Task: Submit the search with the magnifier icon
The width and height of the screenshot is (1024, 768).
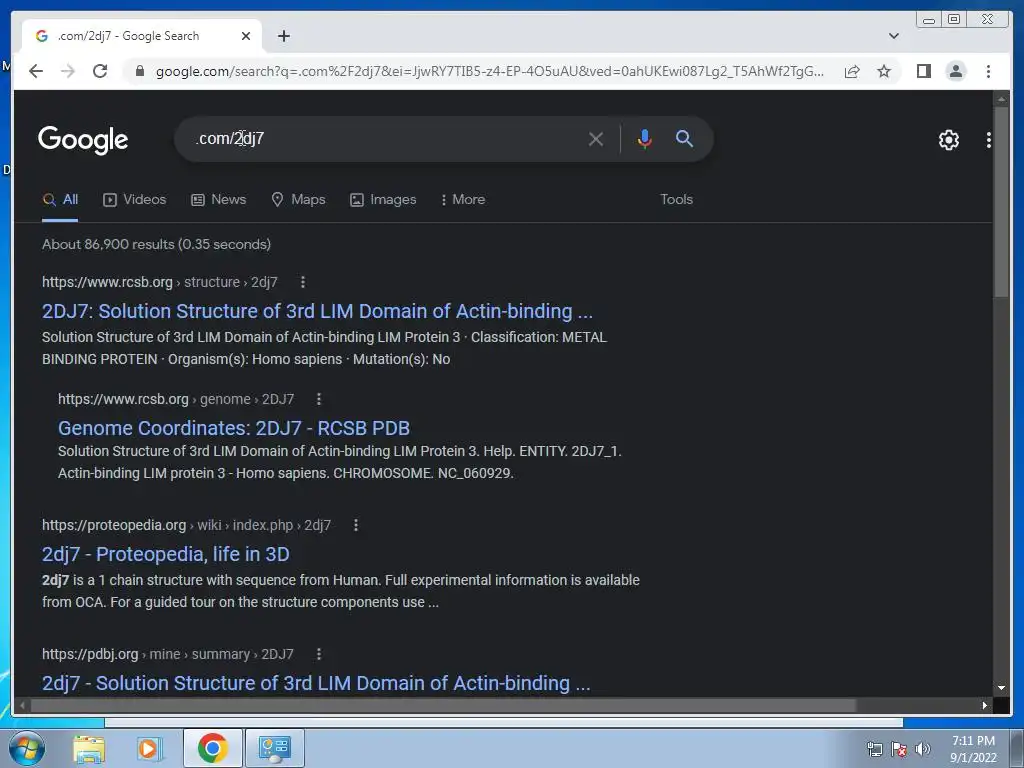Action: (684, 138)
